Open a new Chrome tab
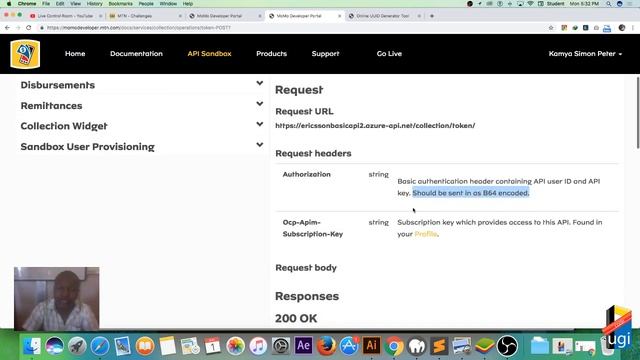Image resolution: width=640 pixels, height=360 pixels. click(432, 16)
